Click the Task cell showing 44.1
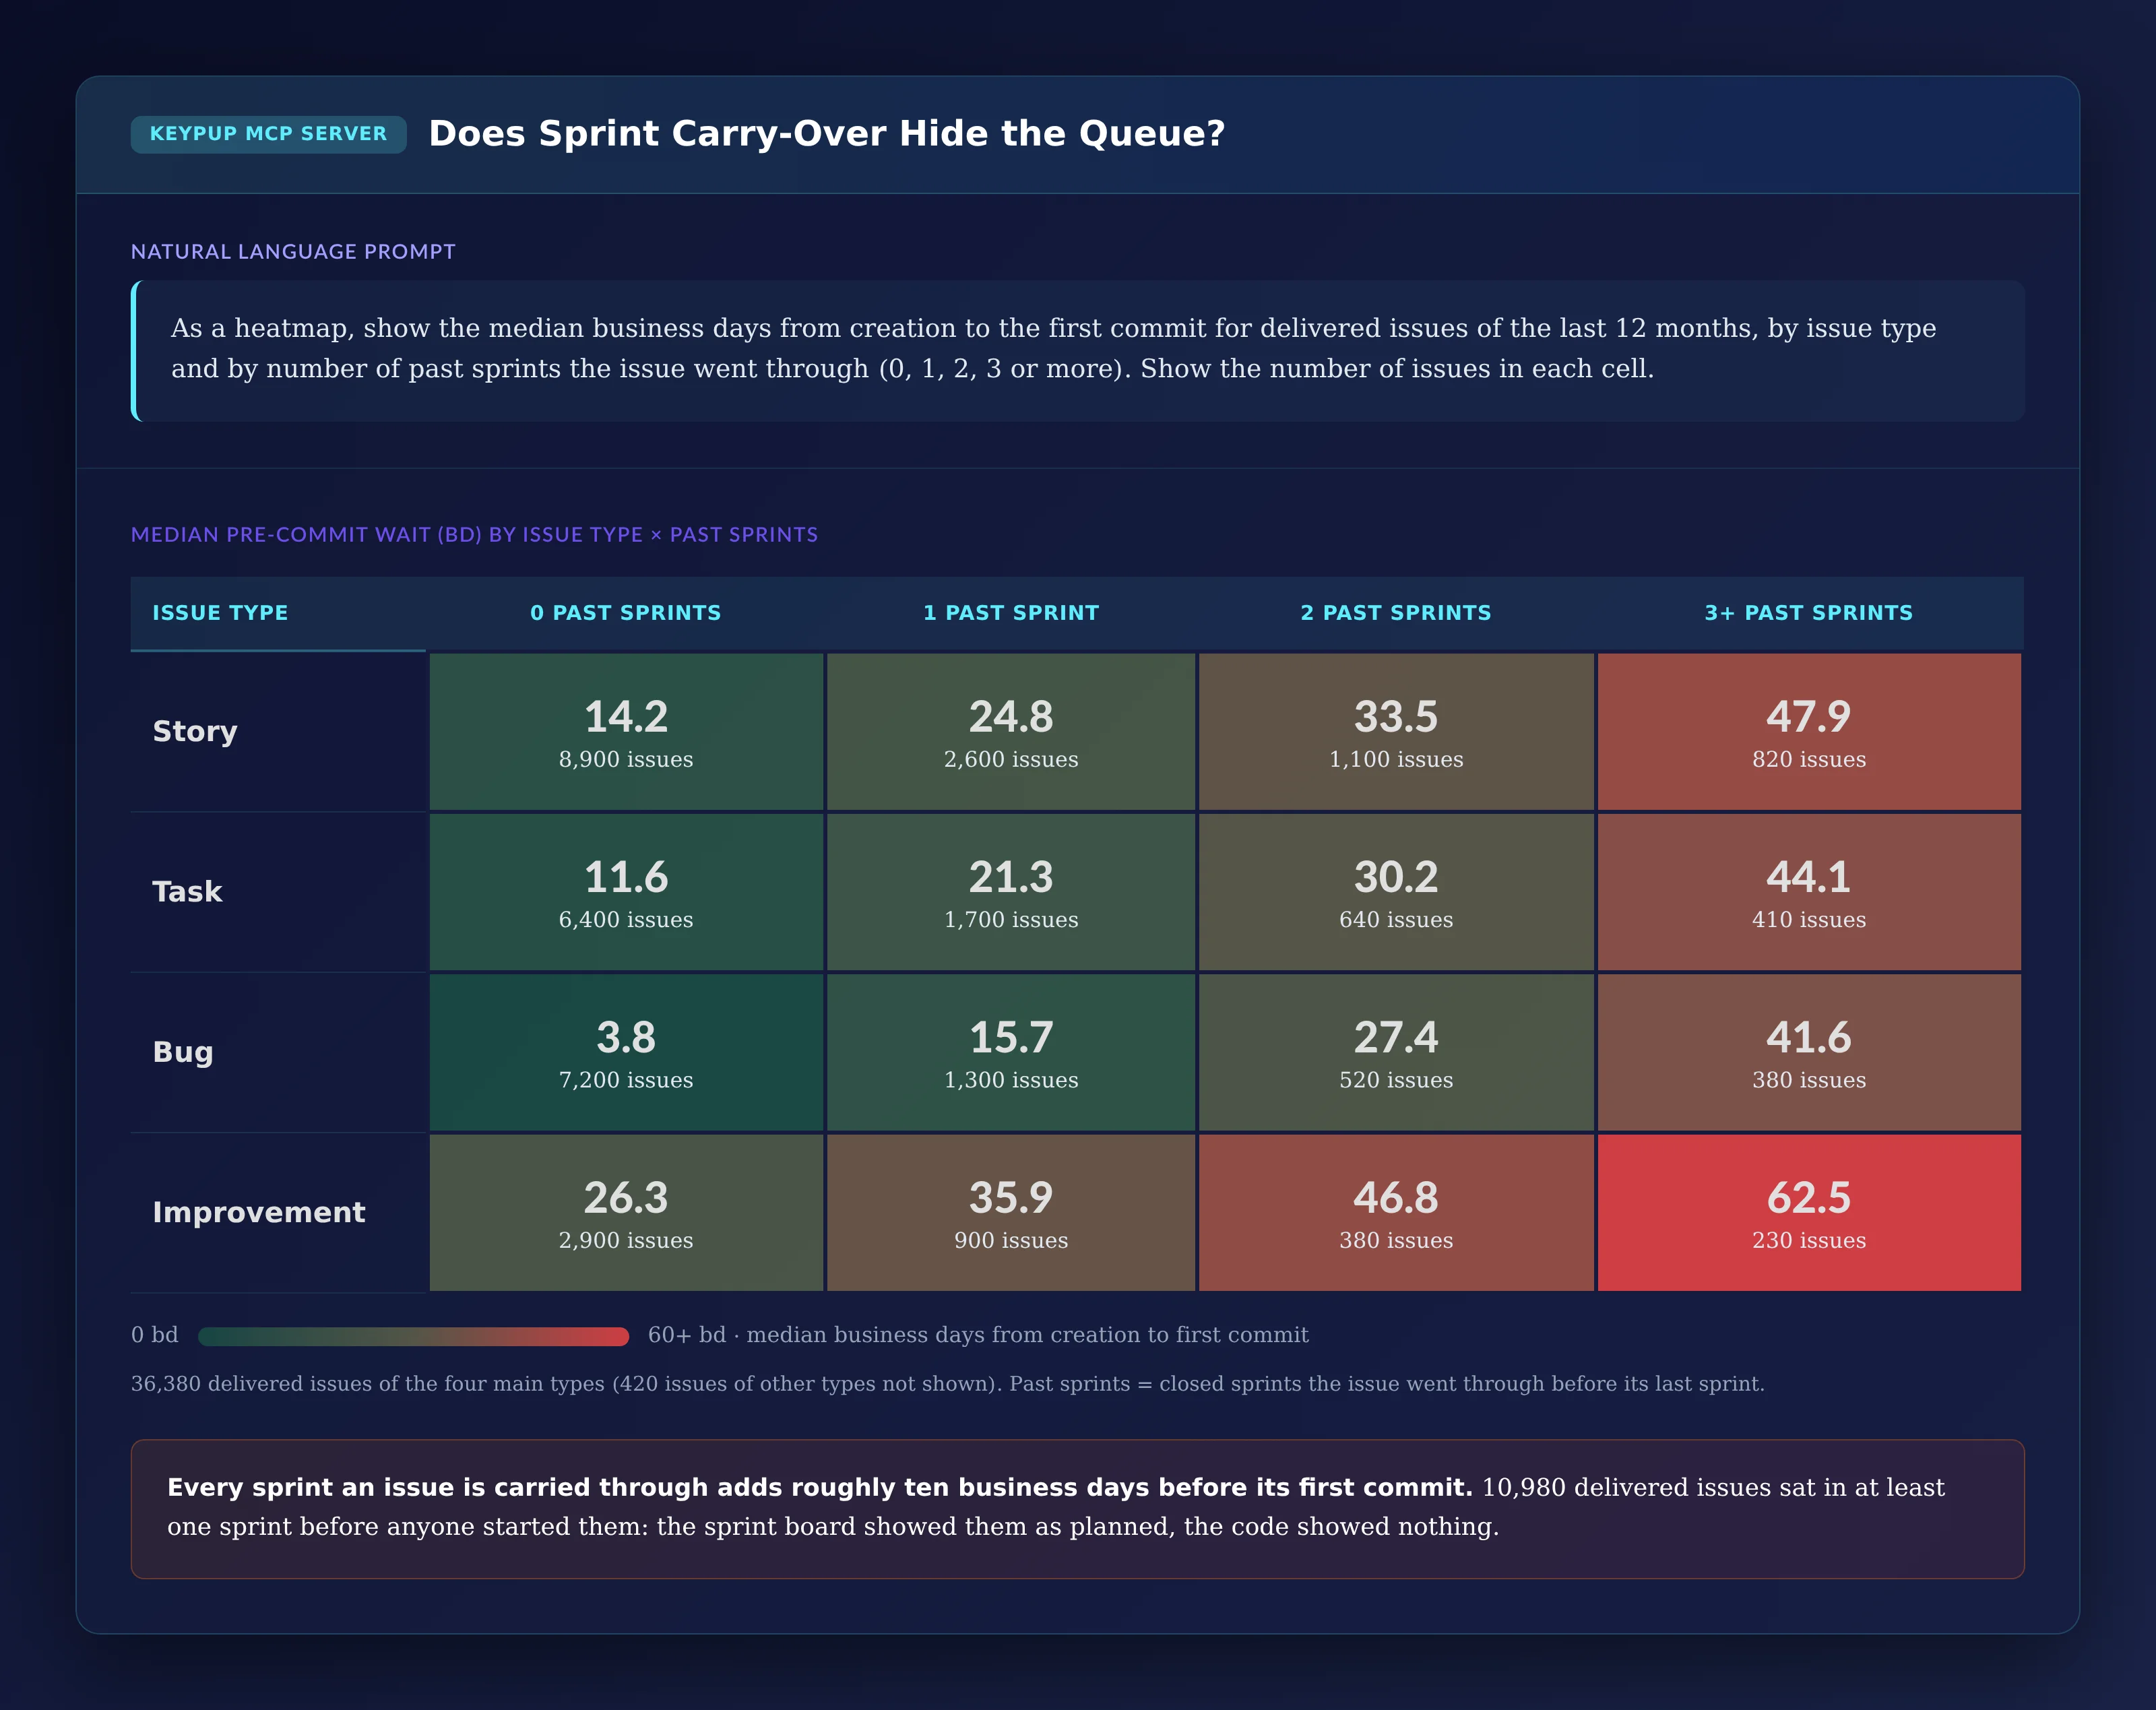This screenshot has height=1710, width=2156. (x=1809, y=892)
